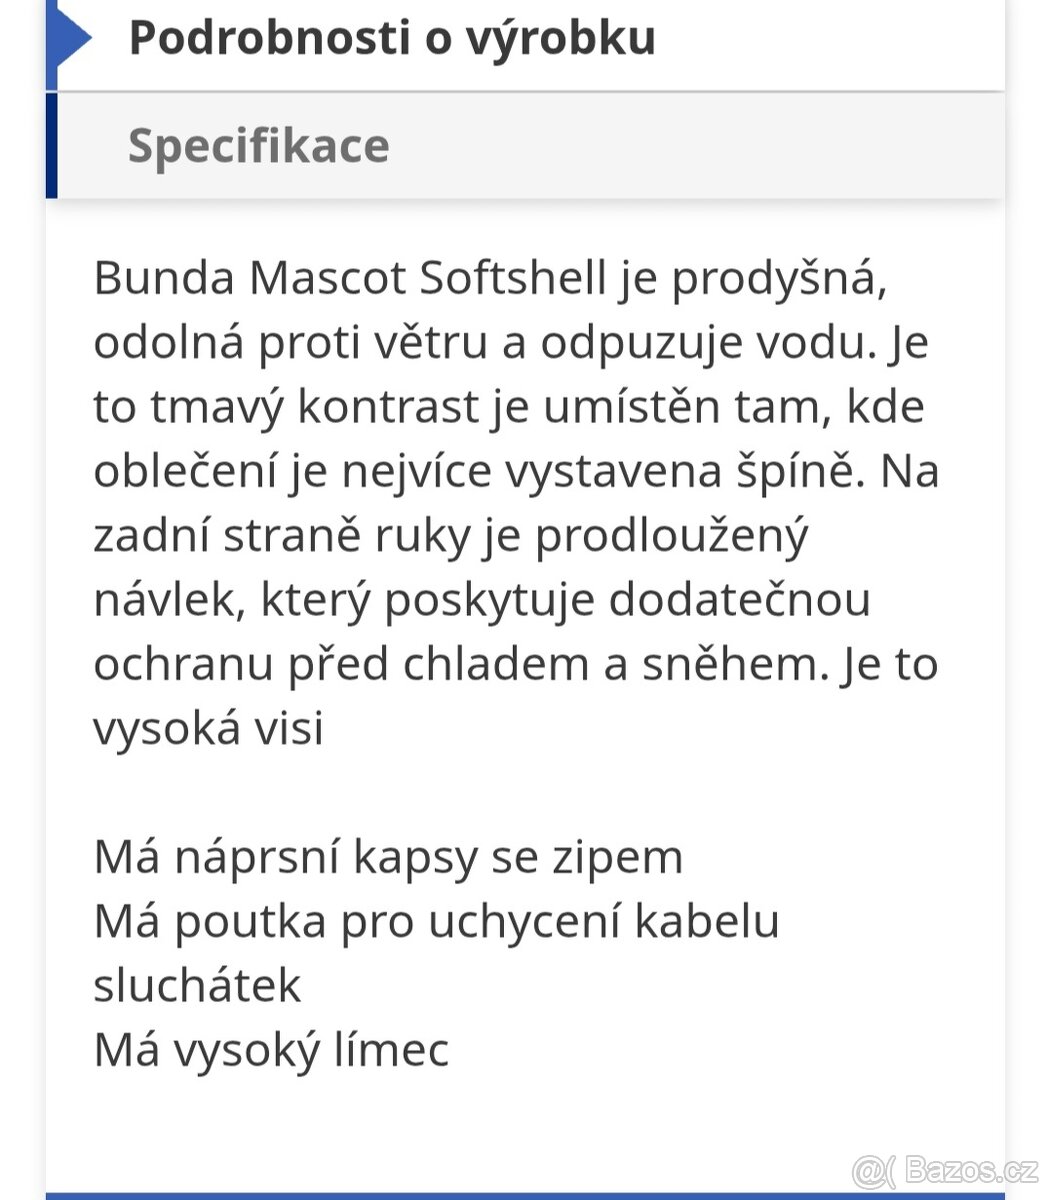Select the line 'Má vysoký límec'
This screenshot has height=1200, width=1049.
click(271, 1050)
